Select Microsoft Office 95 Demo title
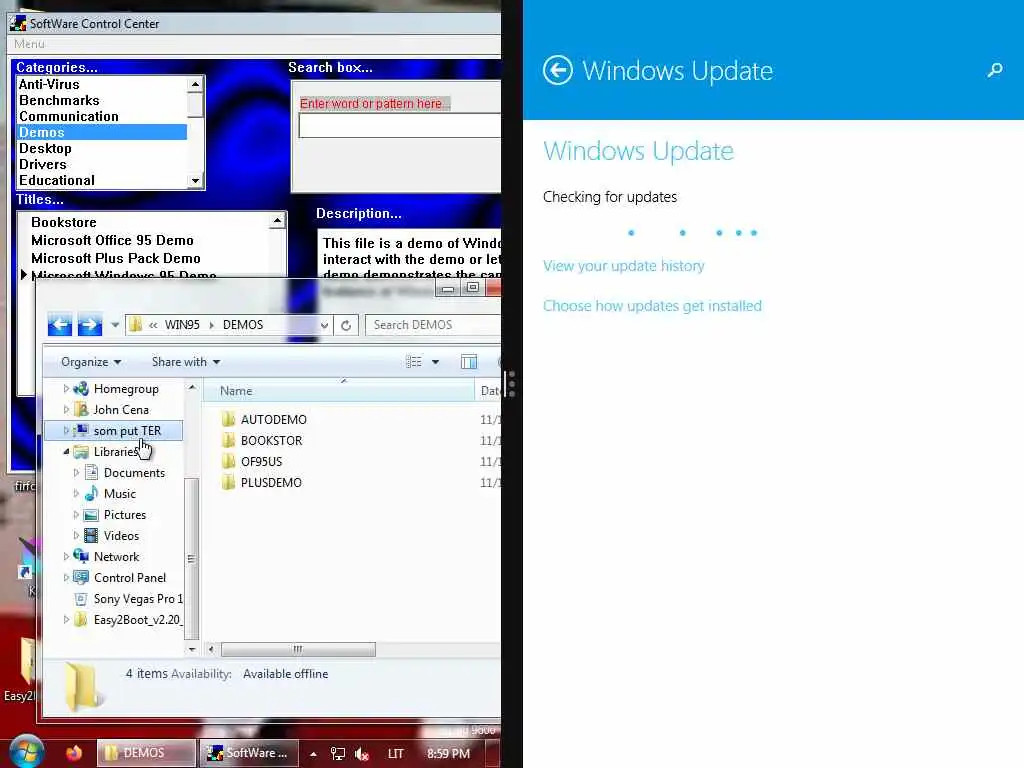 pos(112,240)
